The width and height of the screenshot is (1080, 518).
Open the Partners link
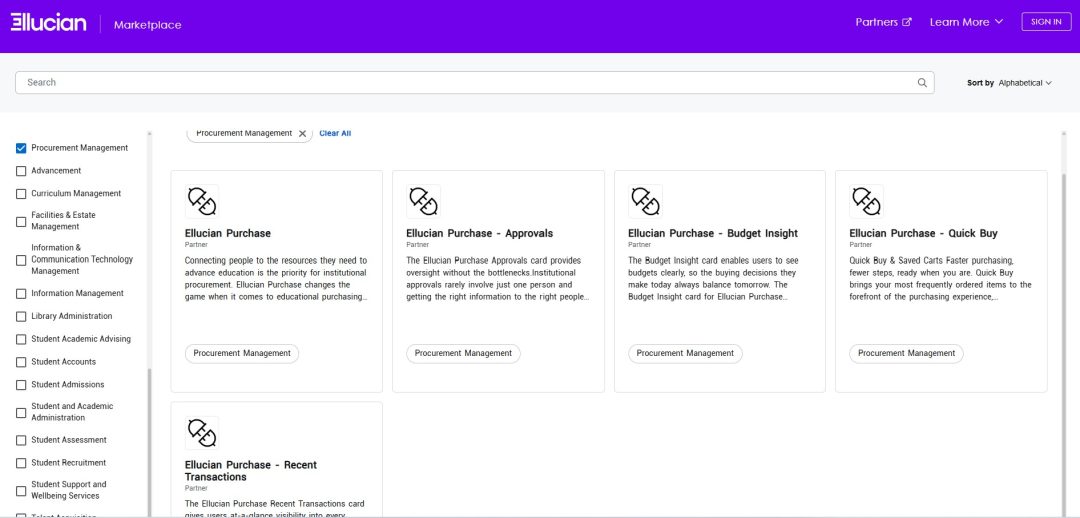(x=883, y=22)
